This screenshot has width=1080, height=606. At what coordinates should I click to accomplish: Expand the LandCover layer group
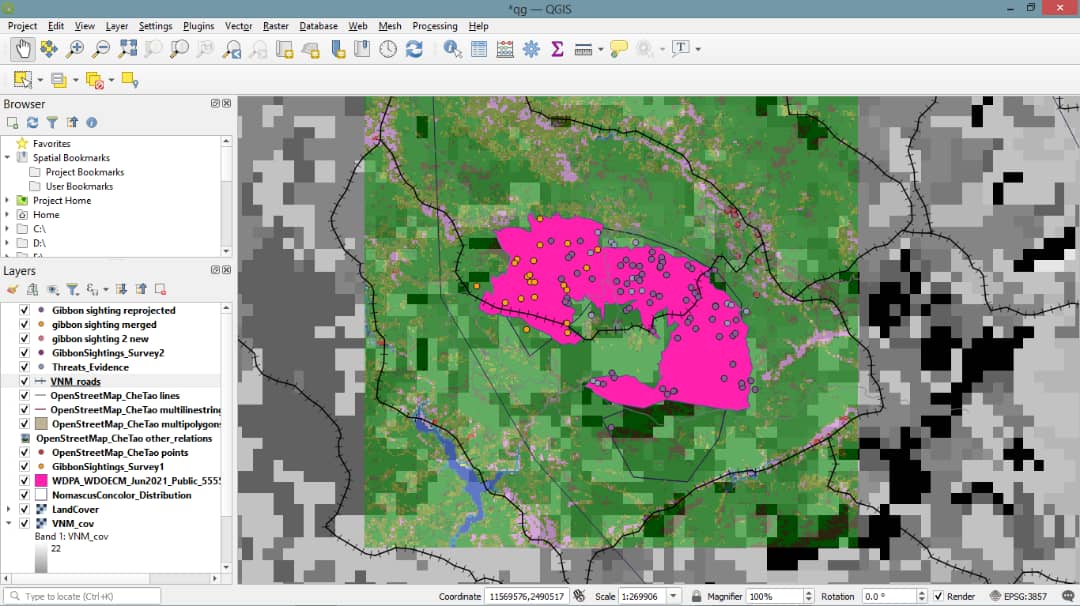point(8,509)
